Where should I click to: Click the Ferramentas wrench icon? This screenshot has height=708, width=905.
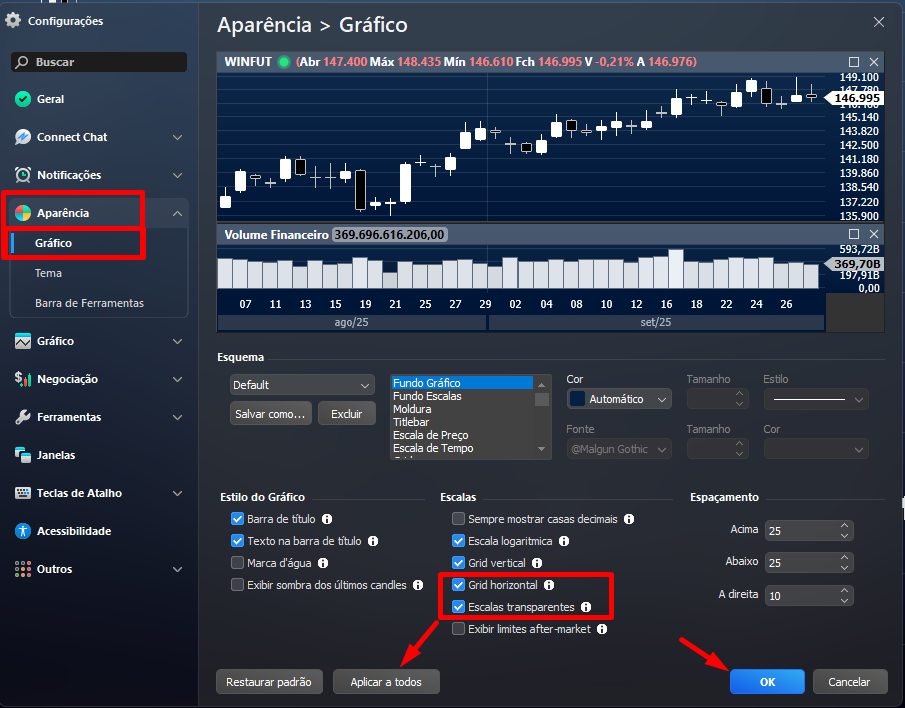(x=23, y=417)
